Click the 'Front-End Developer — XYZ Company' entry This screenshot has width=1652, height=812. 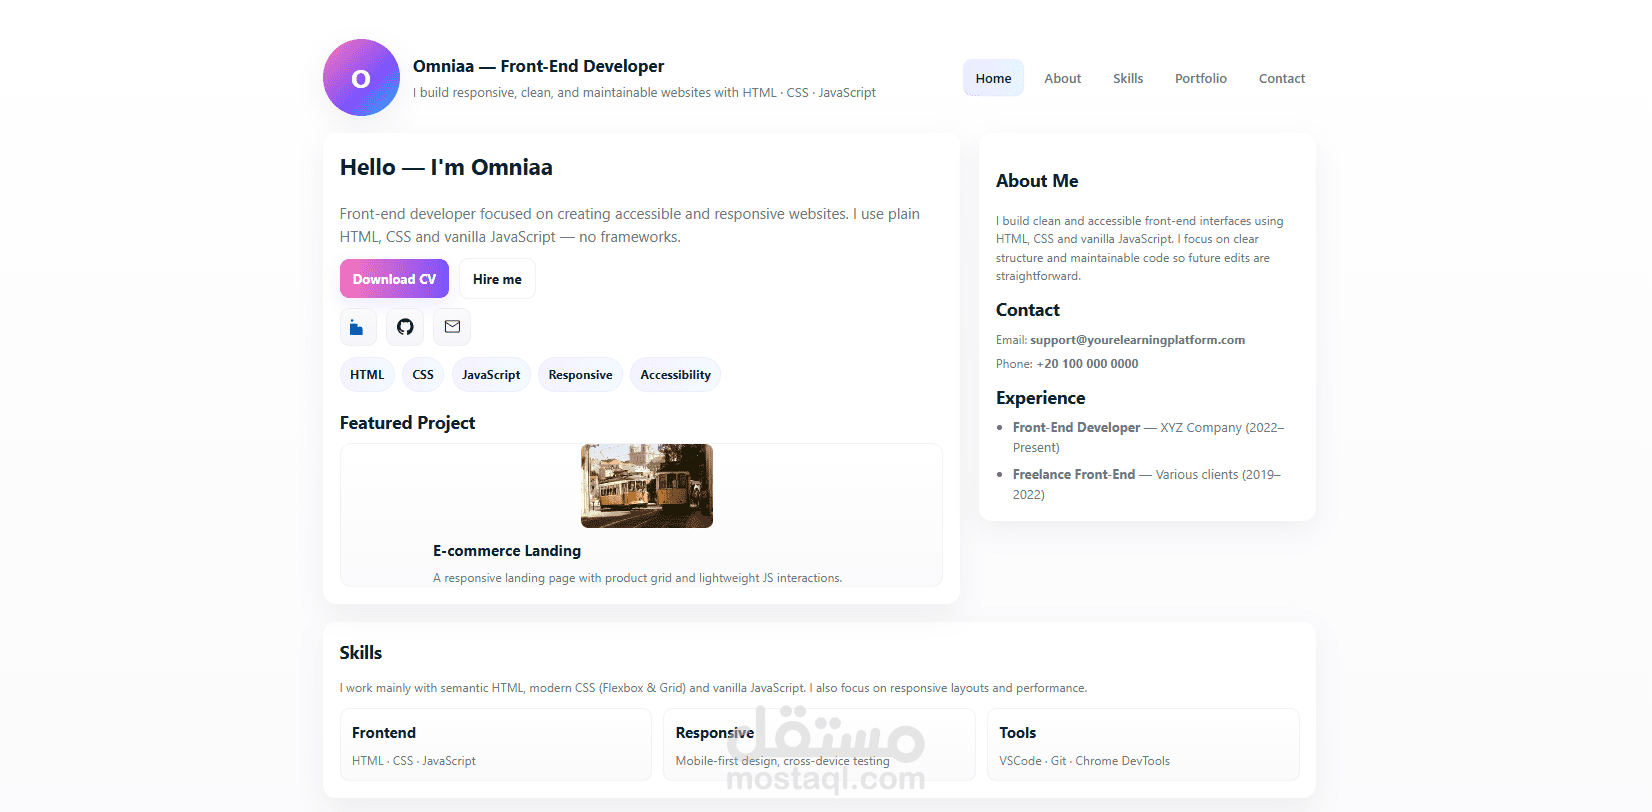point(1148,437)
